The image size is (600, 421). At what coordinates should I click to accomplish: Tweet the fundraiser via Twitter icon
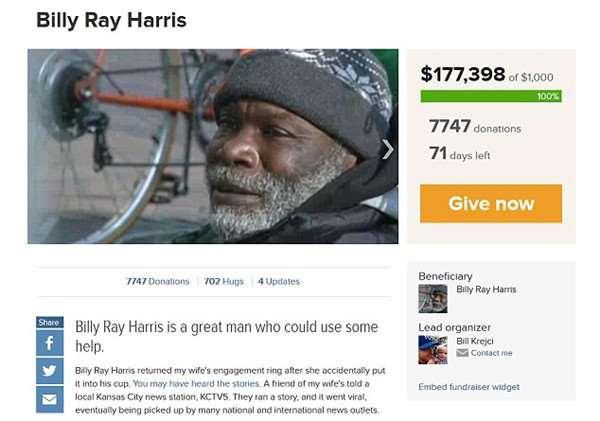coord(50,371)
